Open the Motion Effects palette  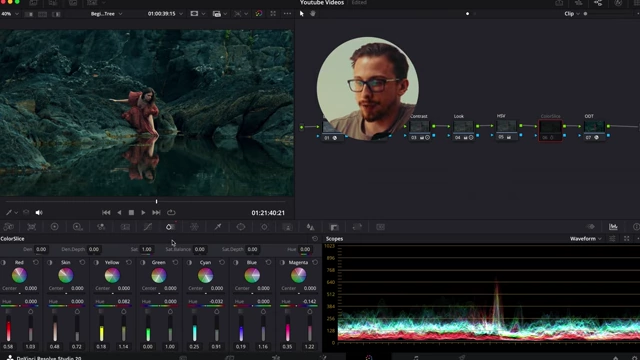125,227
